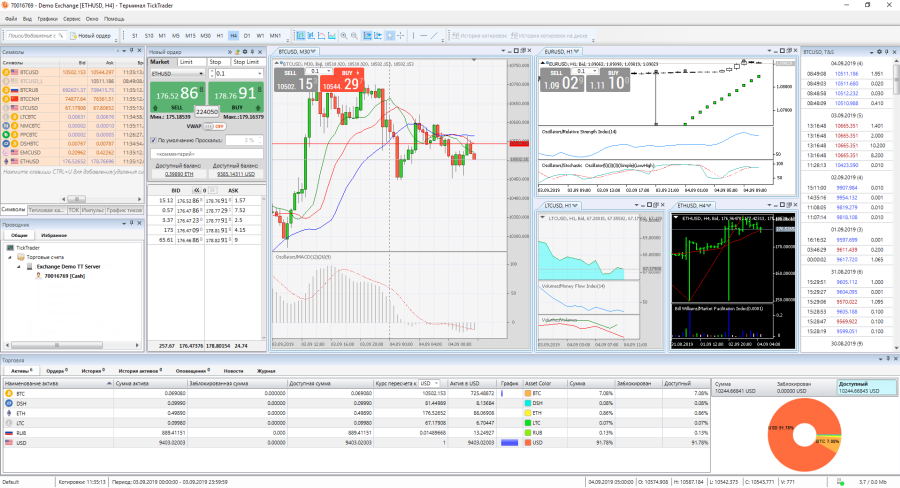
Task: Select the D1 timeframe
Action: click(247, 36)
